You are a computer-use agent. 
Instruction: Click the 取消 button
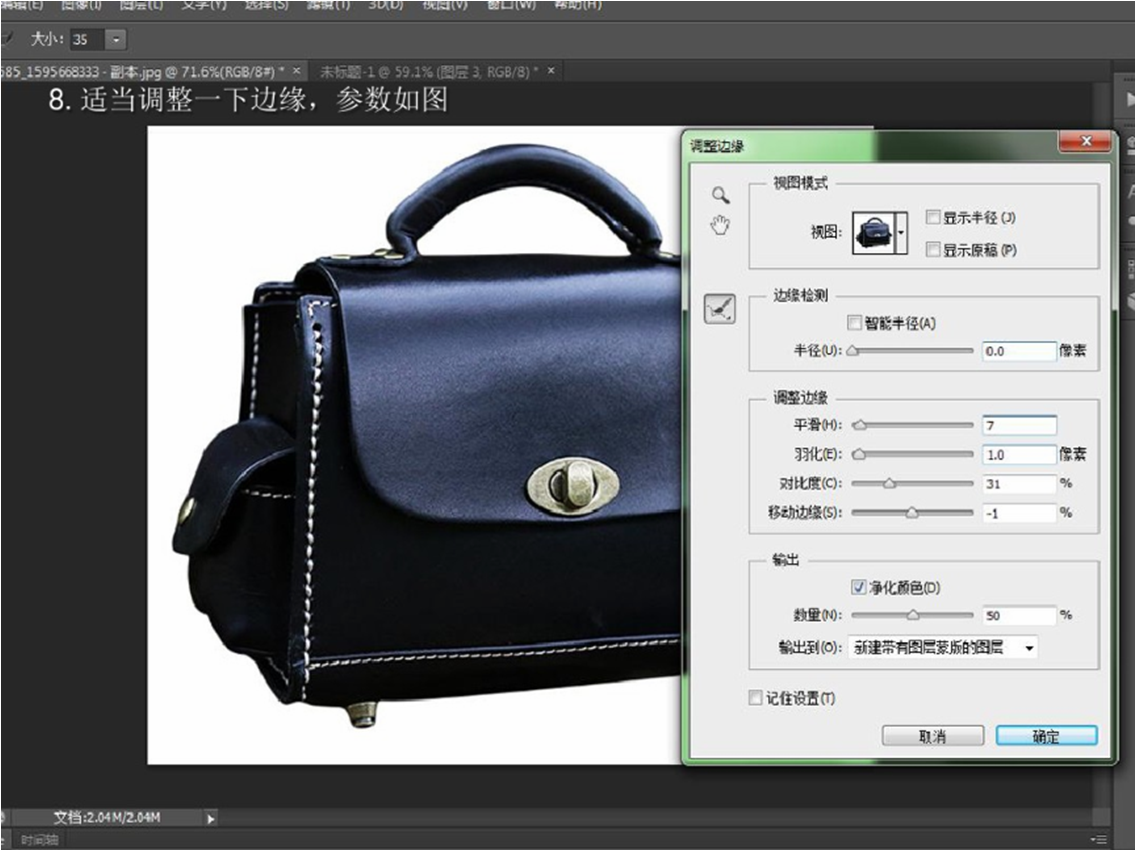[x=931, y=736]
